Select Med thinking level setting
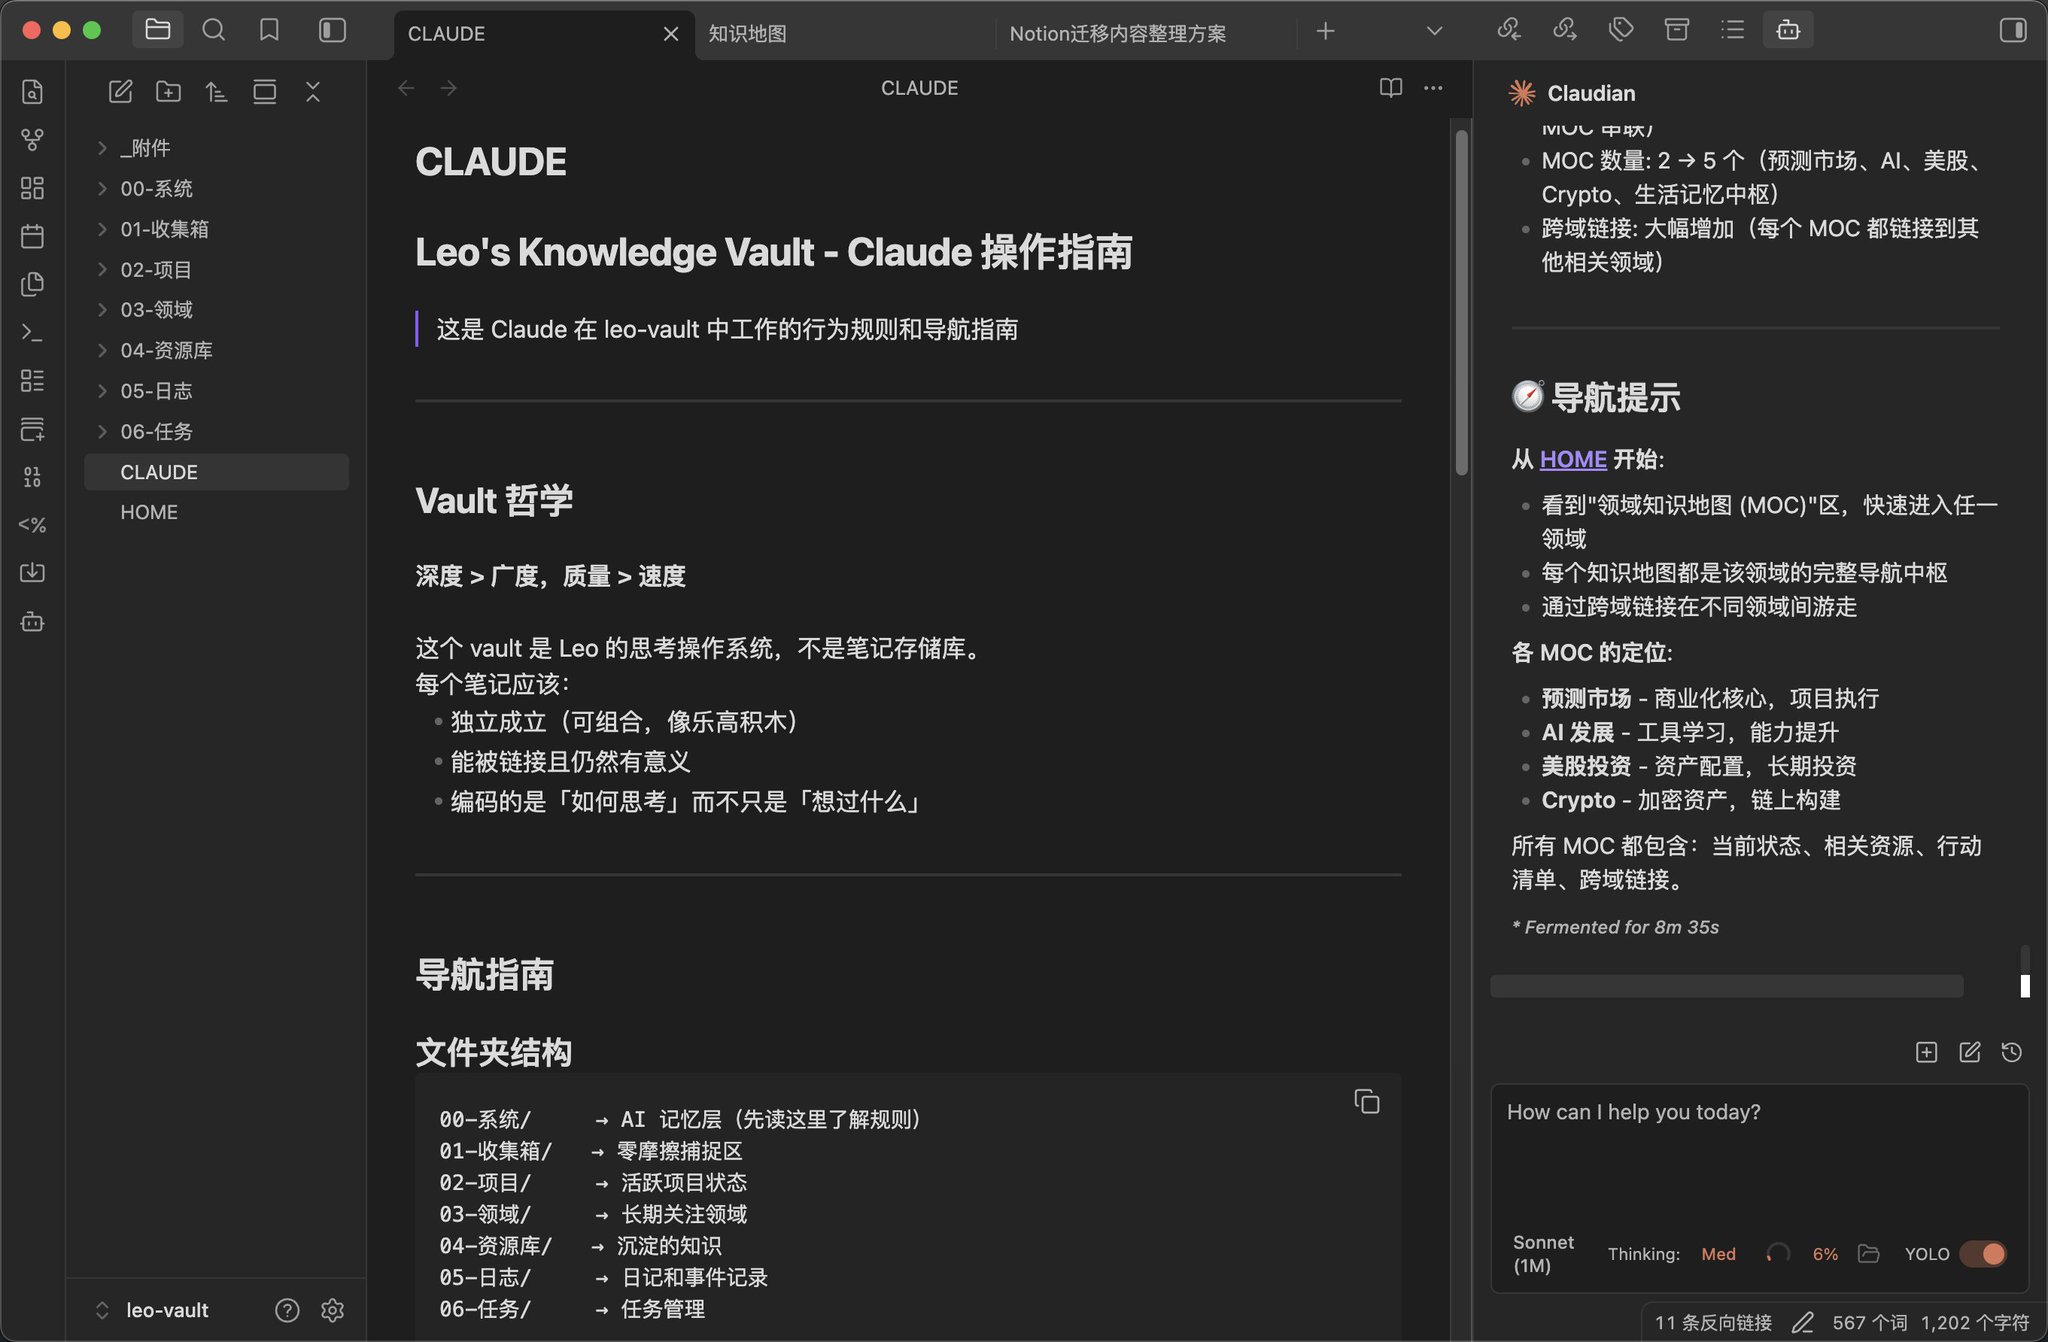Viewport: 2048px width, 1342px height. point(1718,1254)
